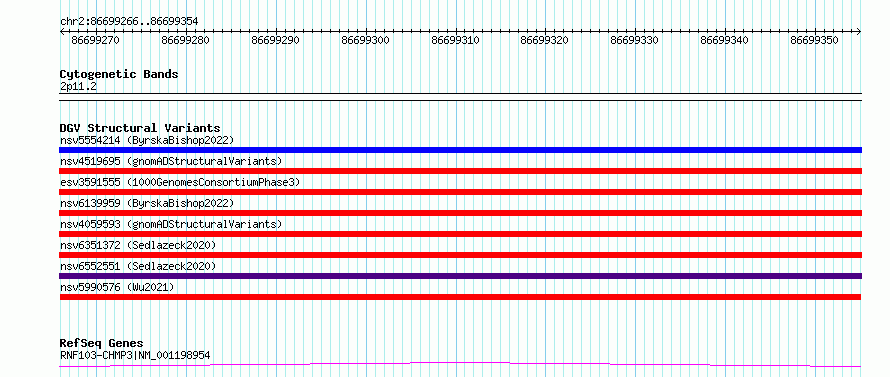This screenshot has height=377, width=890.
Task: Click the RefSeq Genes track heading
Action: click(x=101, y=344)
